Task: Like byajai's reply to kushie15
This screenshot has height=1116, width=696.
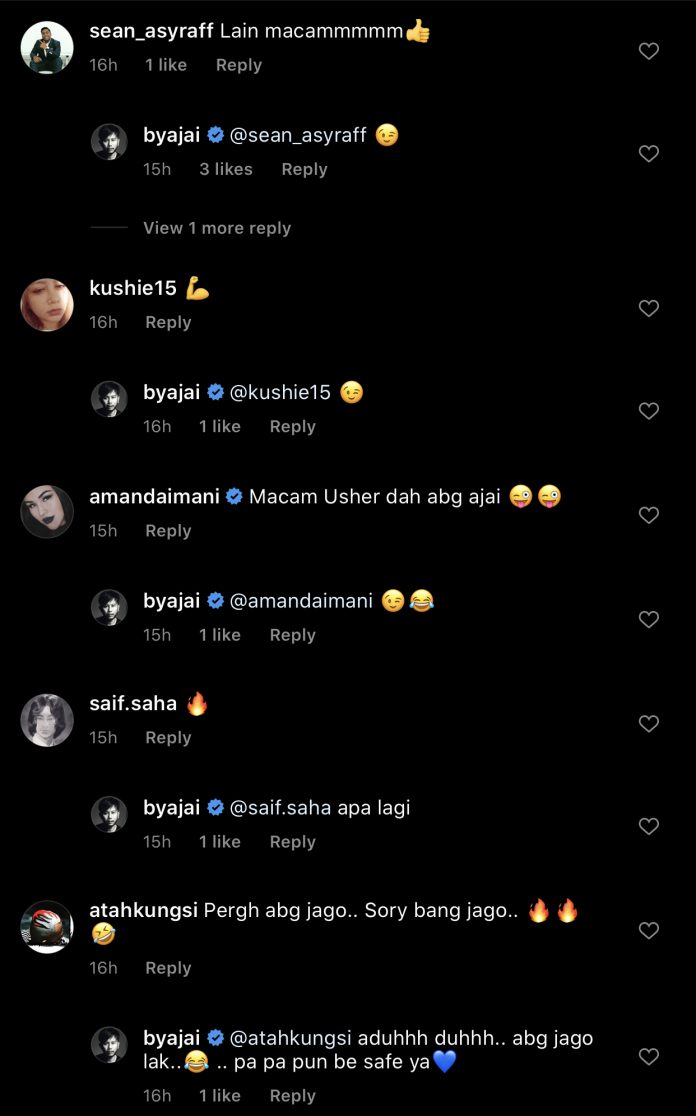Action: (x=649, y=411)
